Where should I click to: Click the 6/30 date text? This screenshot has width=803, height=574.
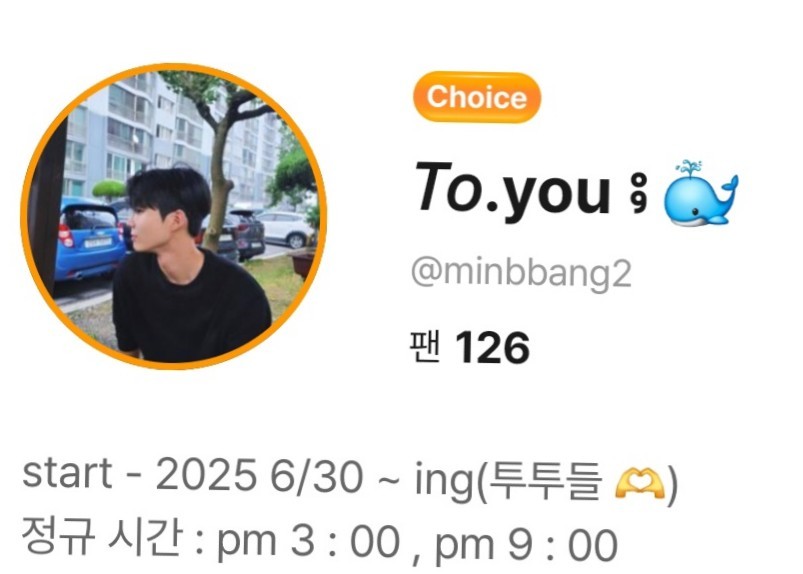click(316, 476)
